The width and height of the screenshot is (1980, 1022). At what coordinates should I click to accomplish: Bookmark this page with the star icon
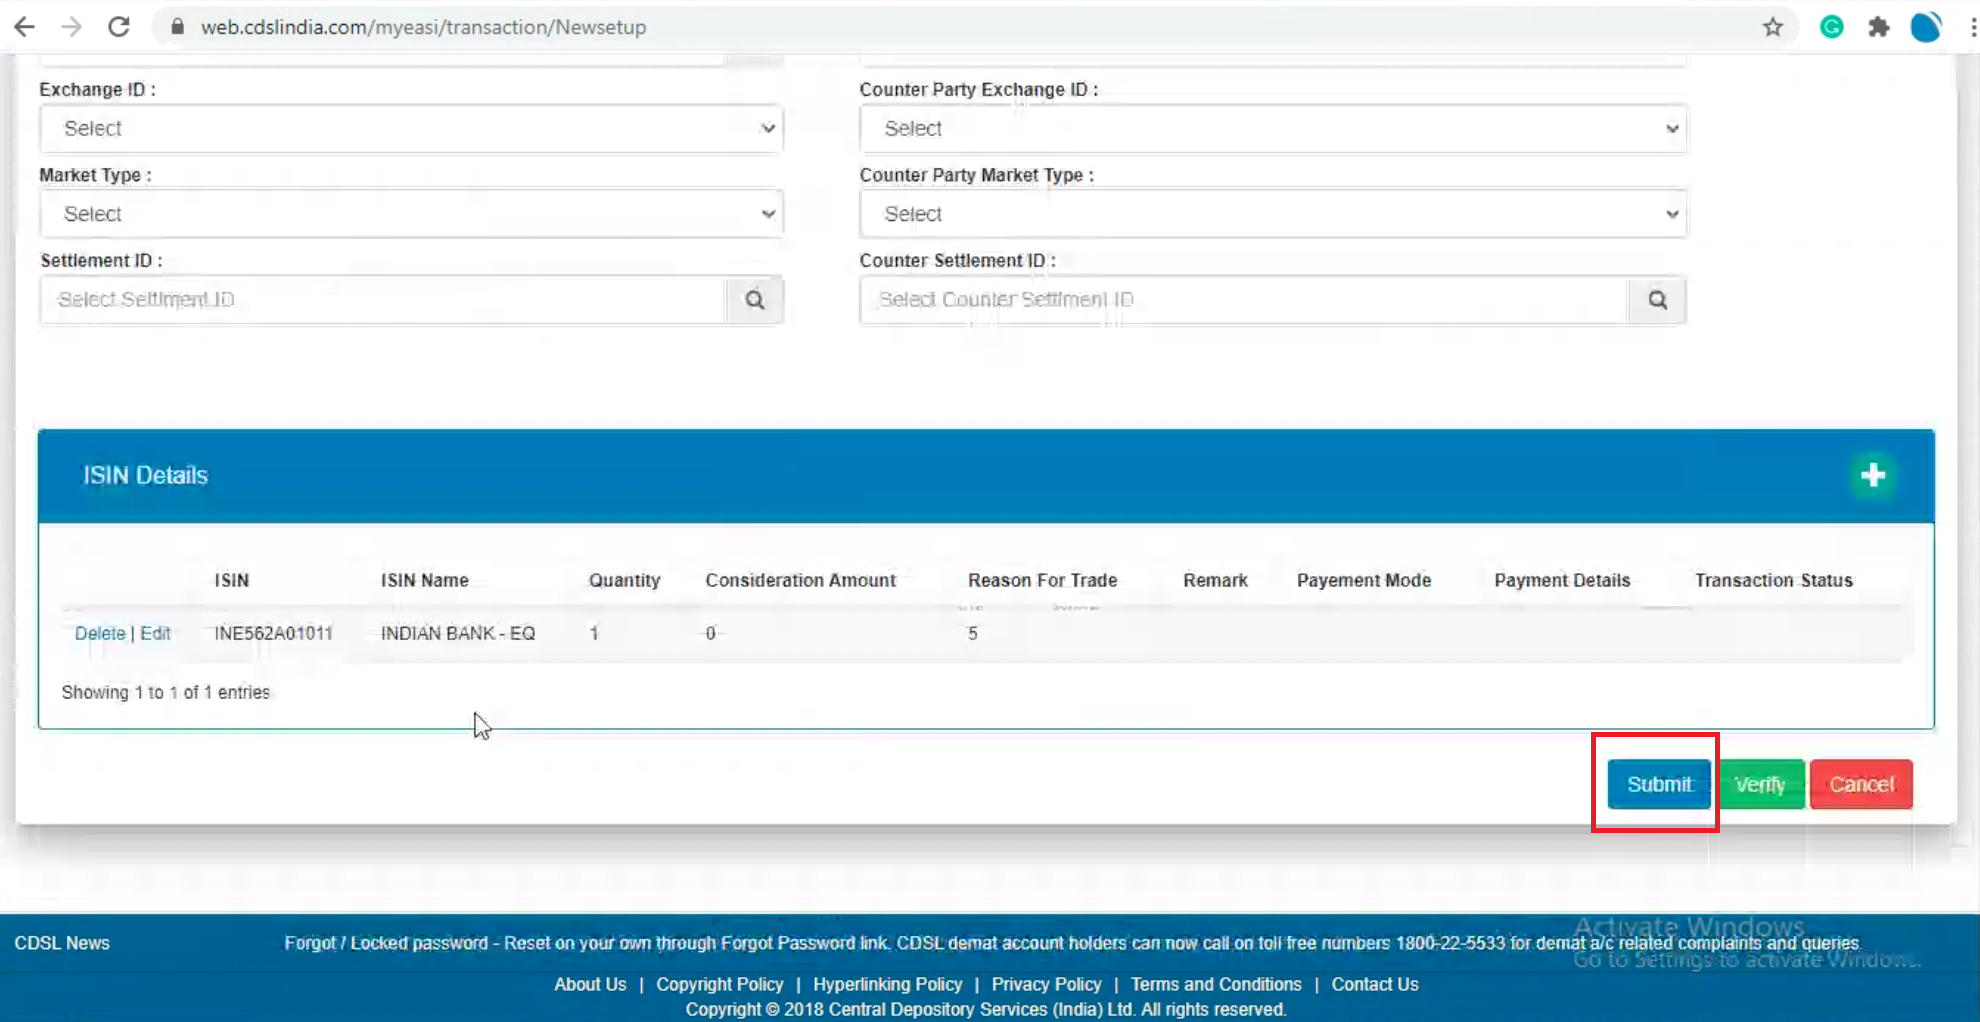(x=1773, y=27)
